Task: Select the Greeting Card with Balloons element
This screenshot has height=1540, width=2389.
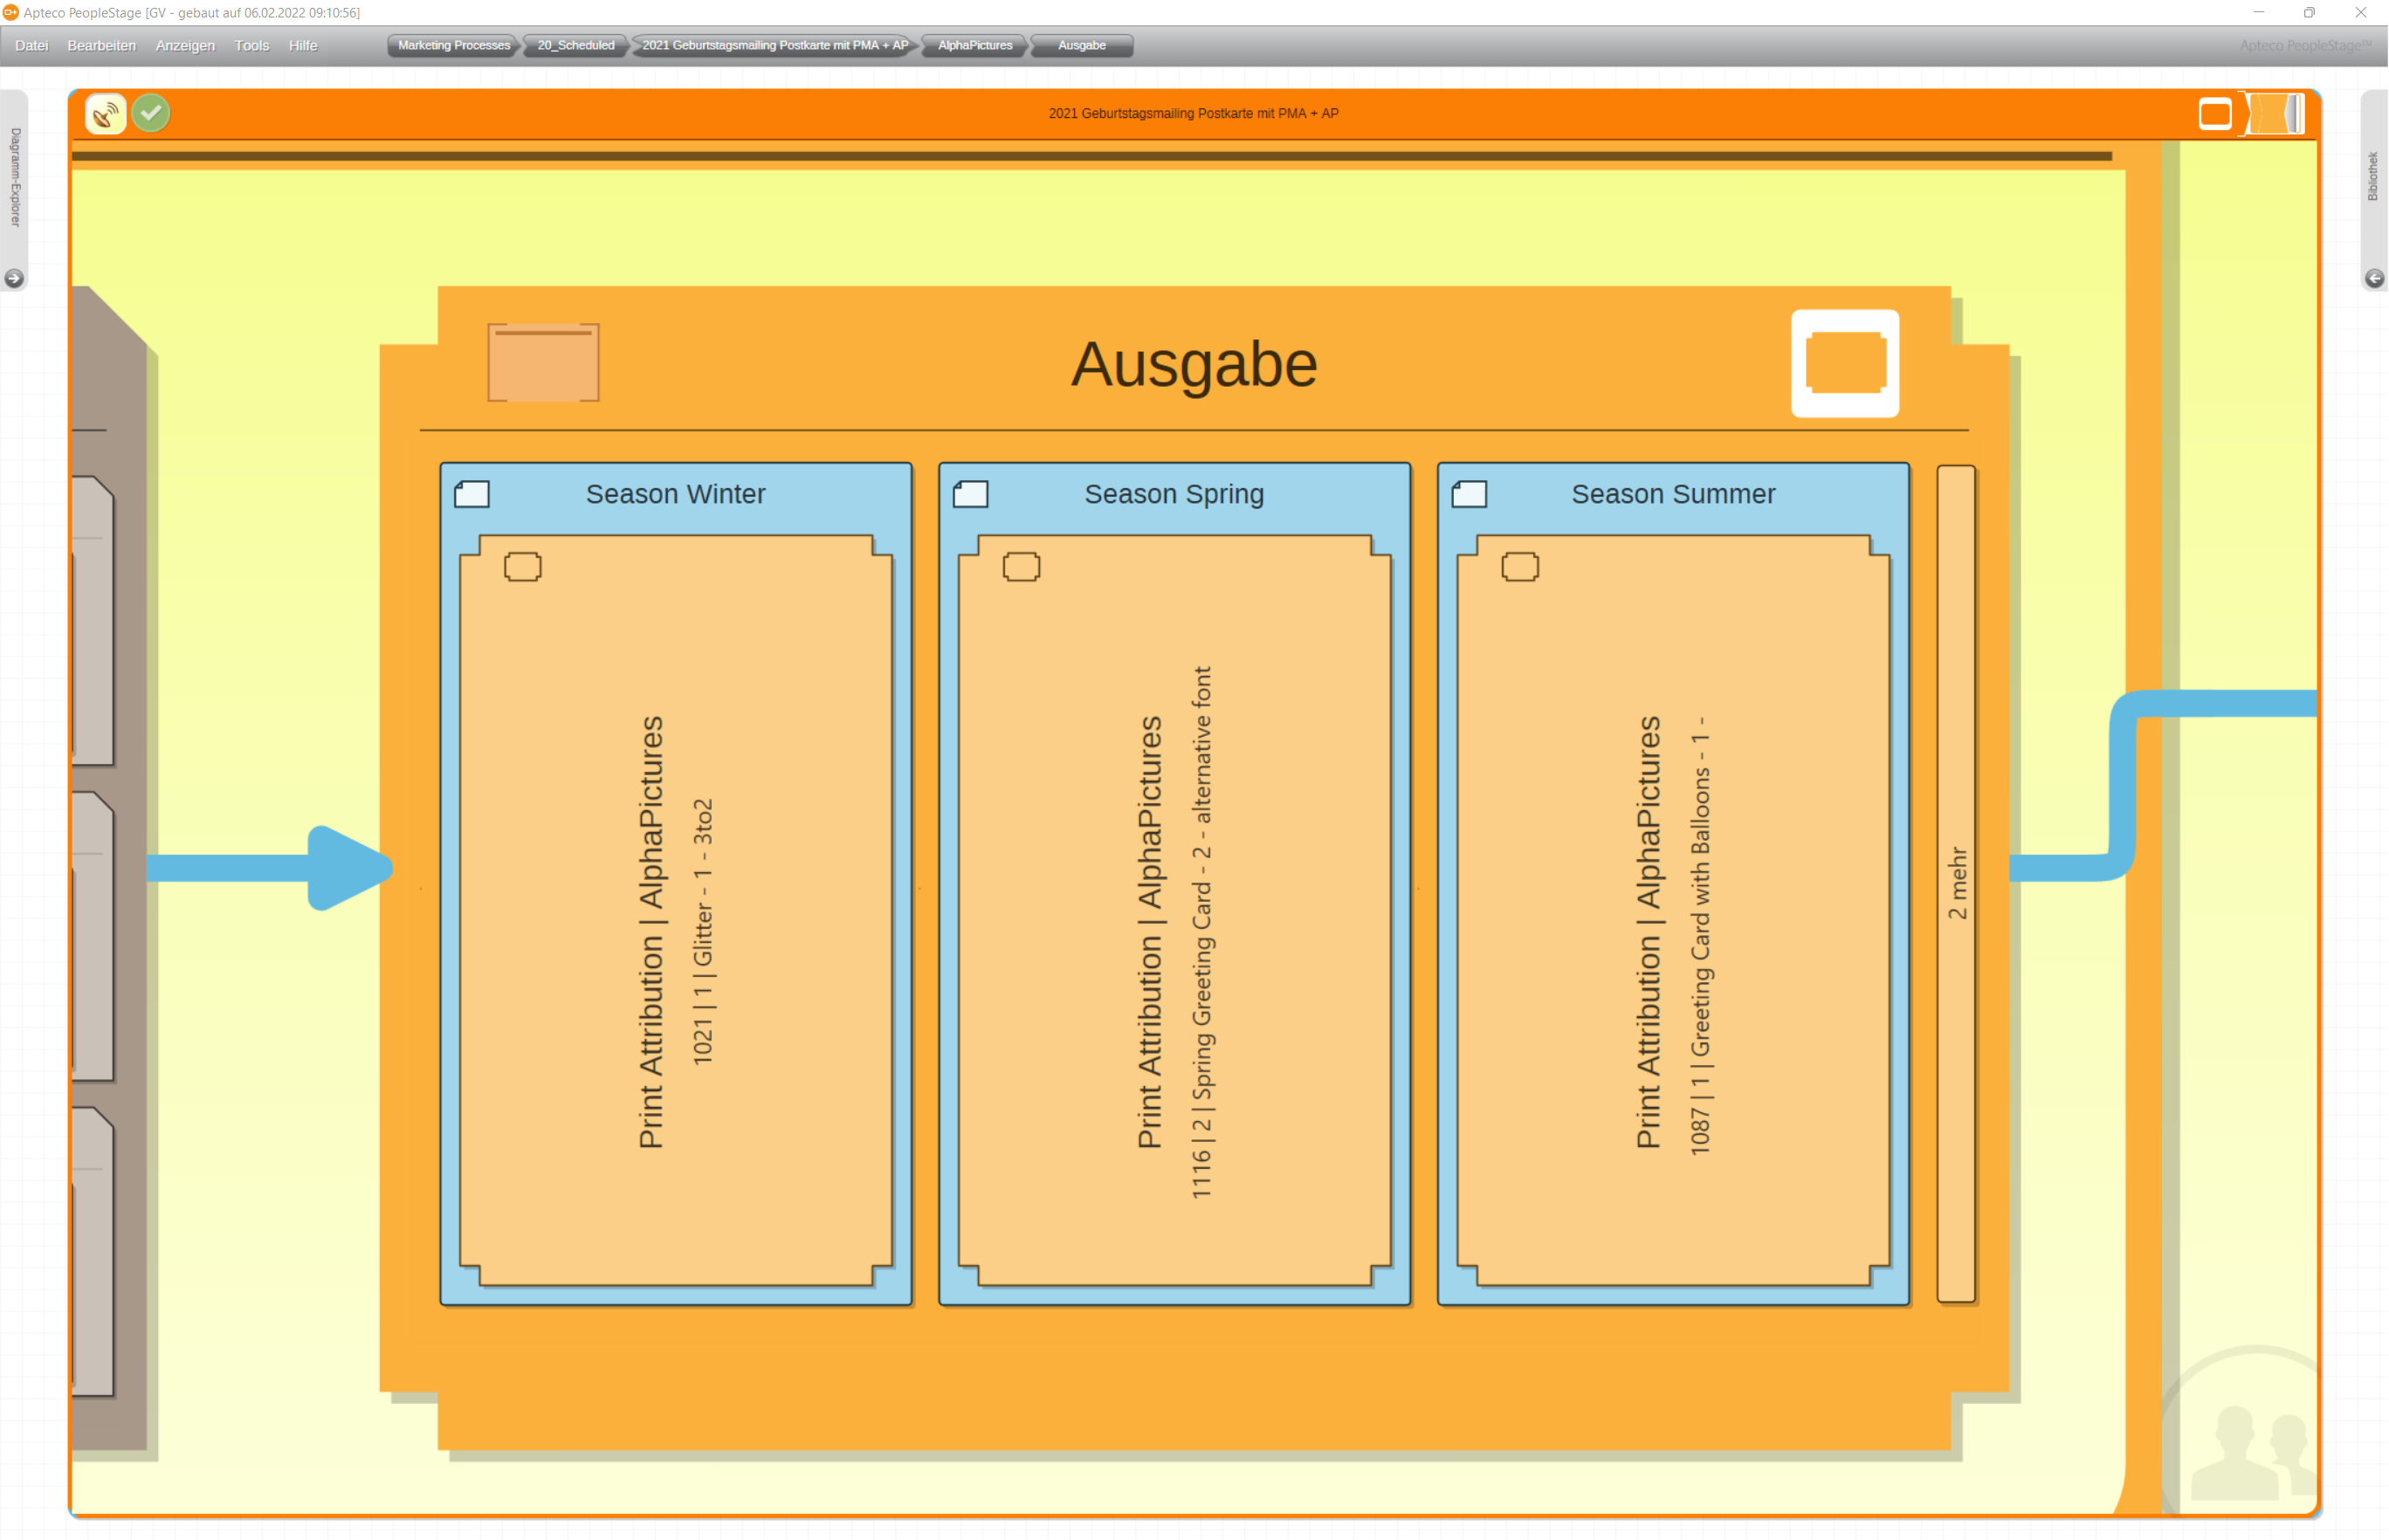Action: [1673, 911]
